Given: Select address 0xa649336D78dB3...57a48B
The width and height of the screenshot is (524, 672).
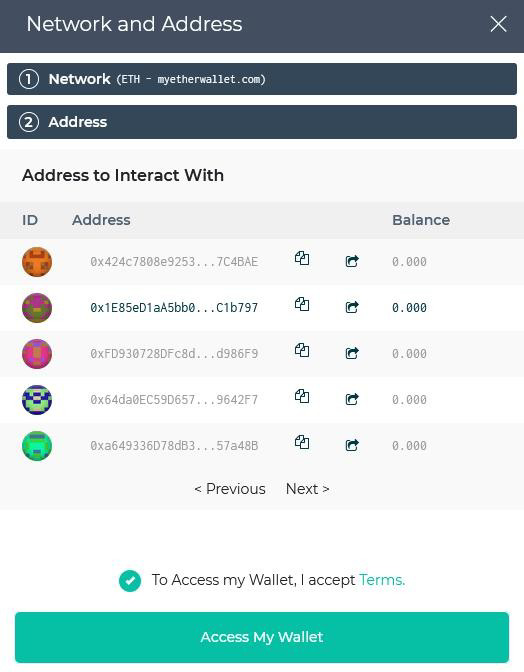Looking at the screenshot, I should point(262,446).
